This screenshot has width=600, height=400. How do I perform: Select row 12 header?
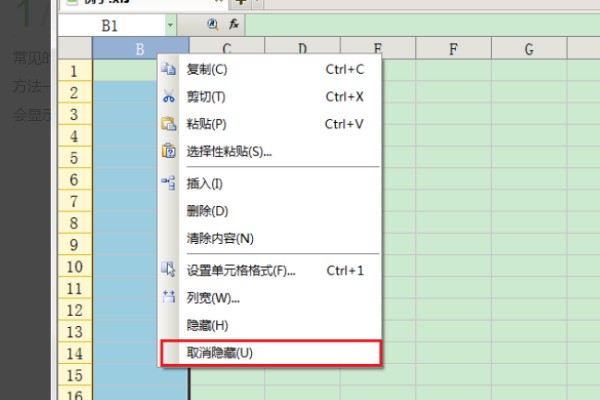point(75,310)
